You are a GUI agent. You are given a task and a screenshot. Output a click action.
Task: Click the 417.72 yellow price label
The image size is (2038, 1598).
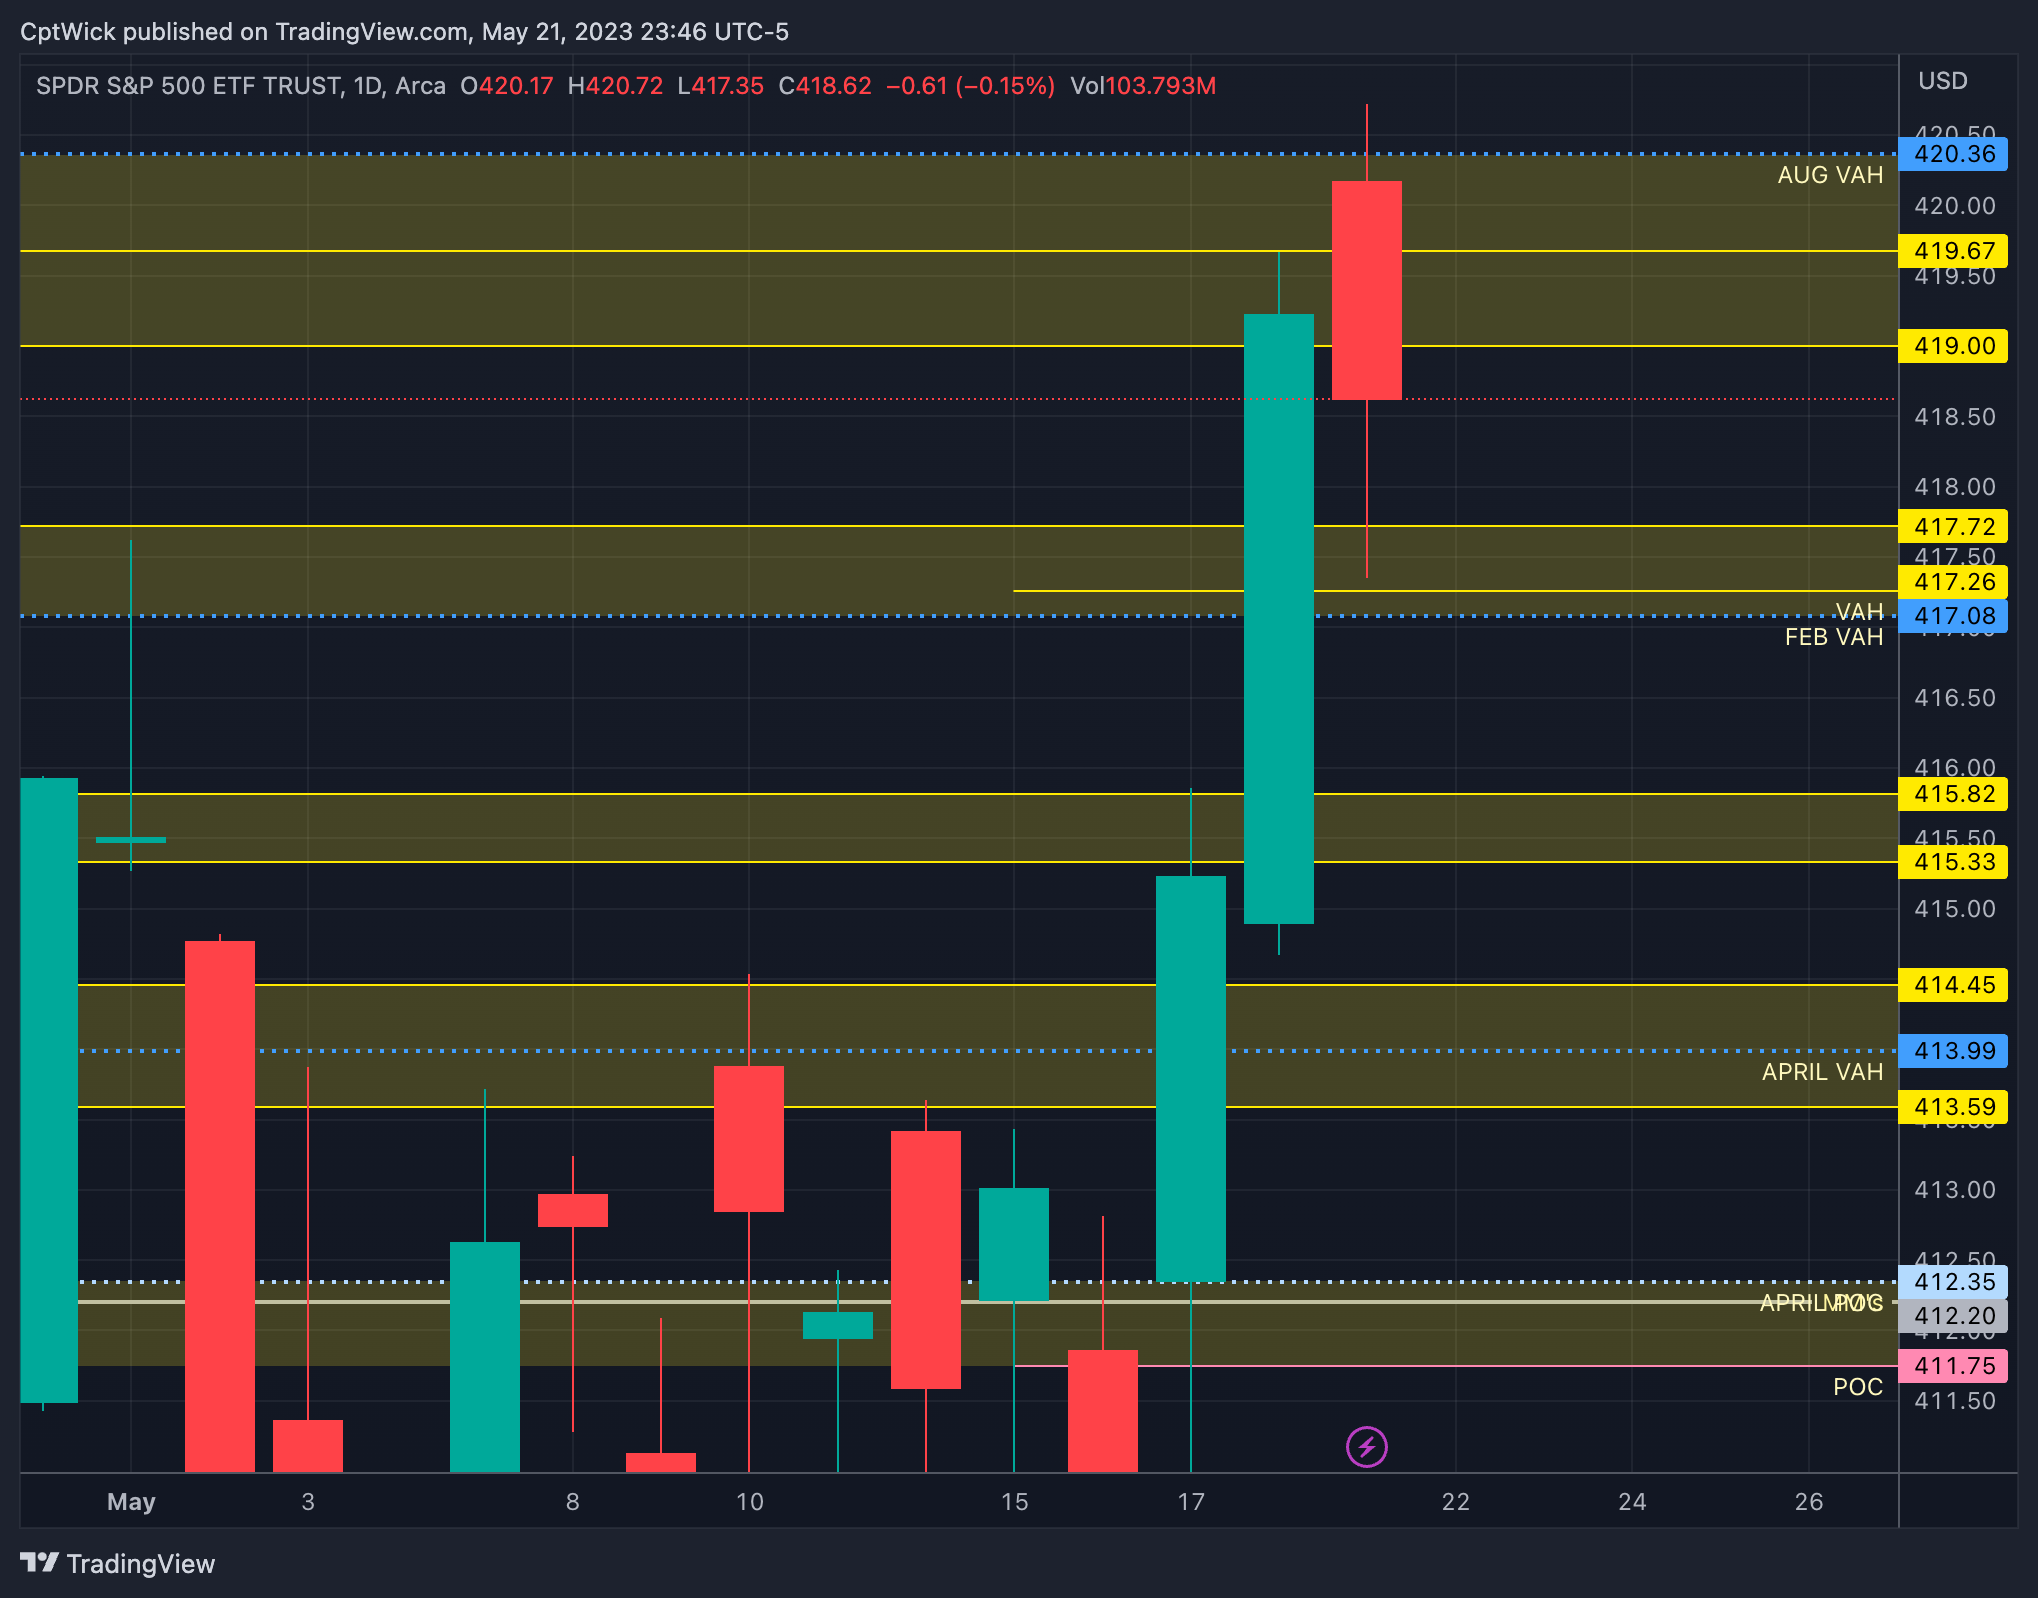click(x=1953, y=526)
